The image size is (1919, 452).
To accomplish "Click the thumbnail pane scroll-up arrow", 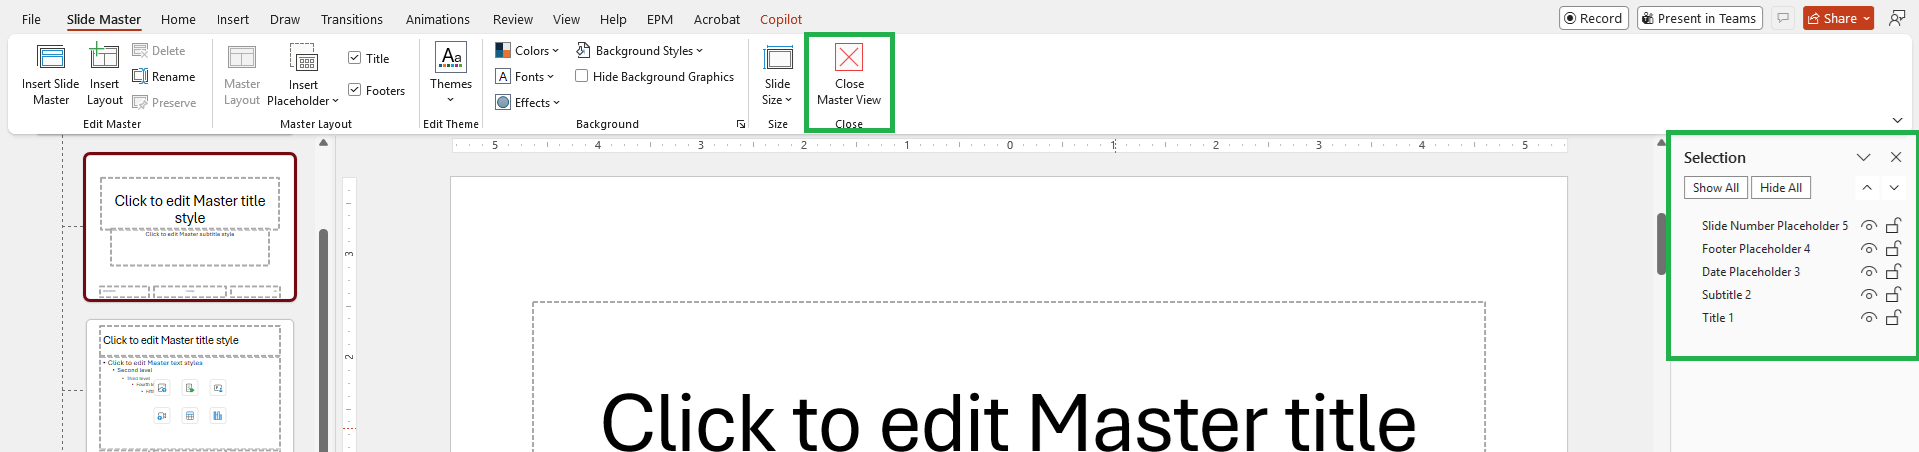I will 323,143.
